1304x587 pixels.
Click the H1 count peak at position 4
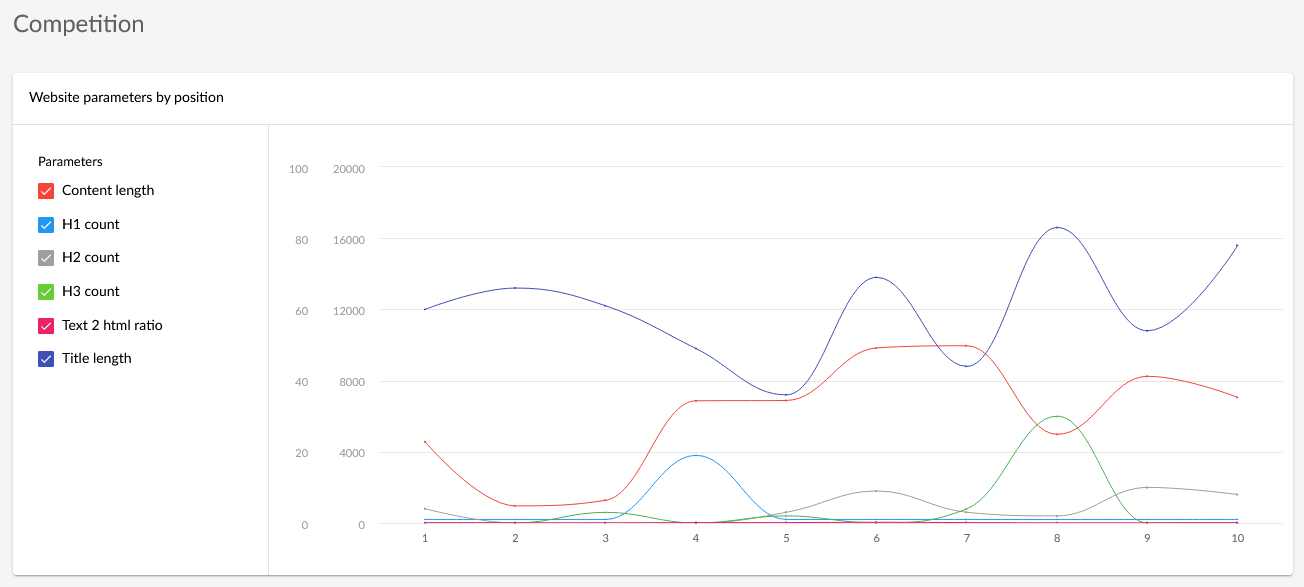click(695, 456)
